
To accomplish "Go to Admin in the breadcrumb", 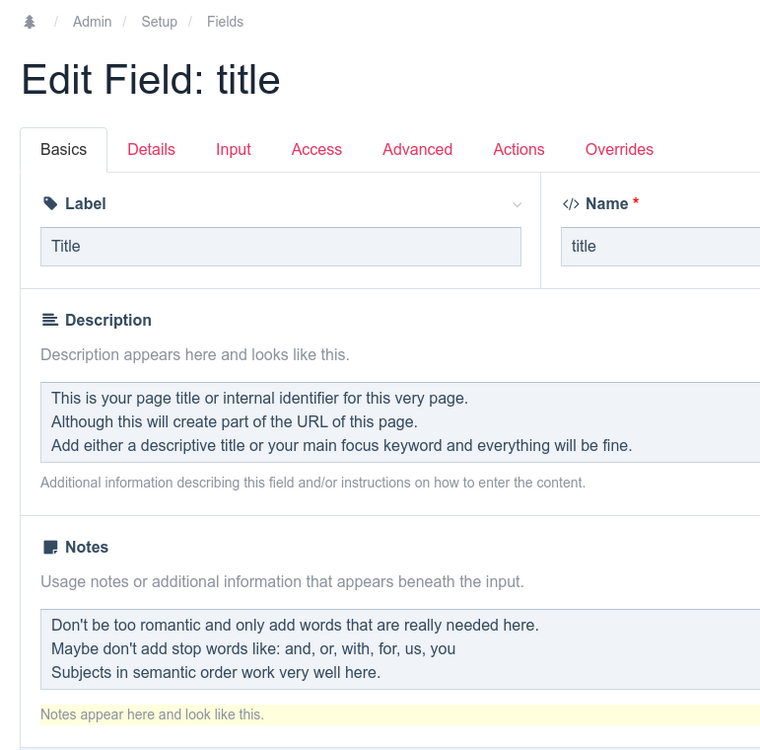I will click(x=92, y=22).
